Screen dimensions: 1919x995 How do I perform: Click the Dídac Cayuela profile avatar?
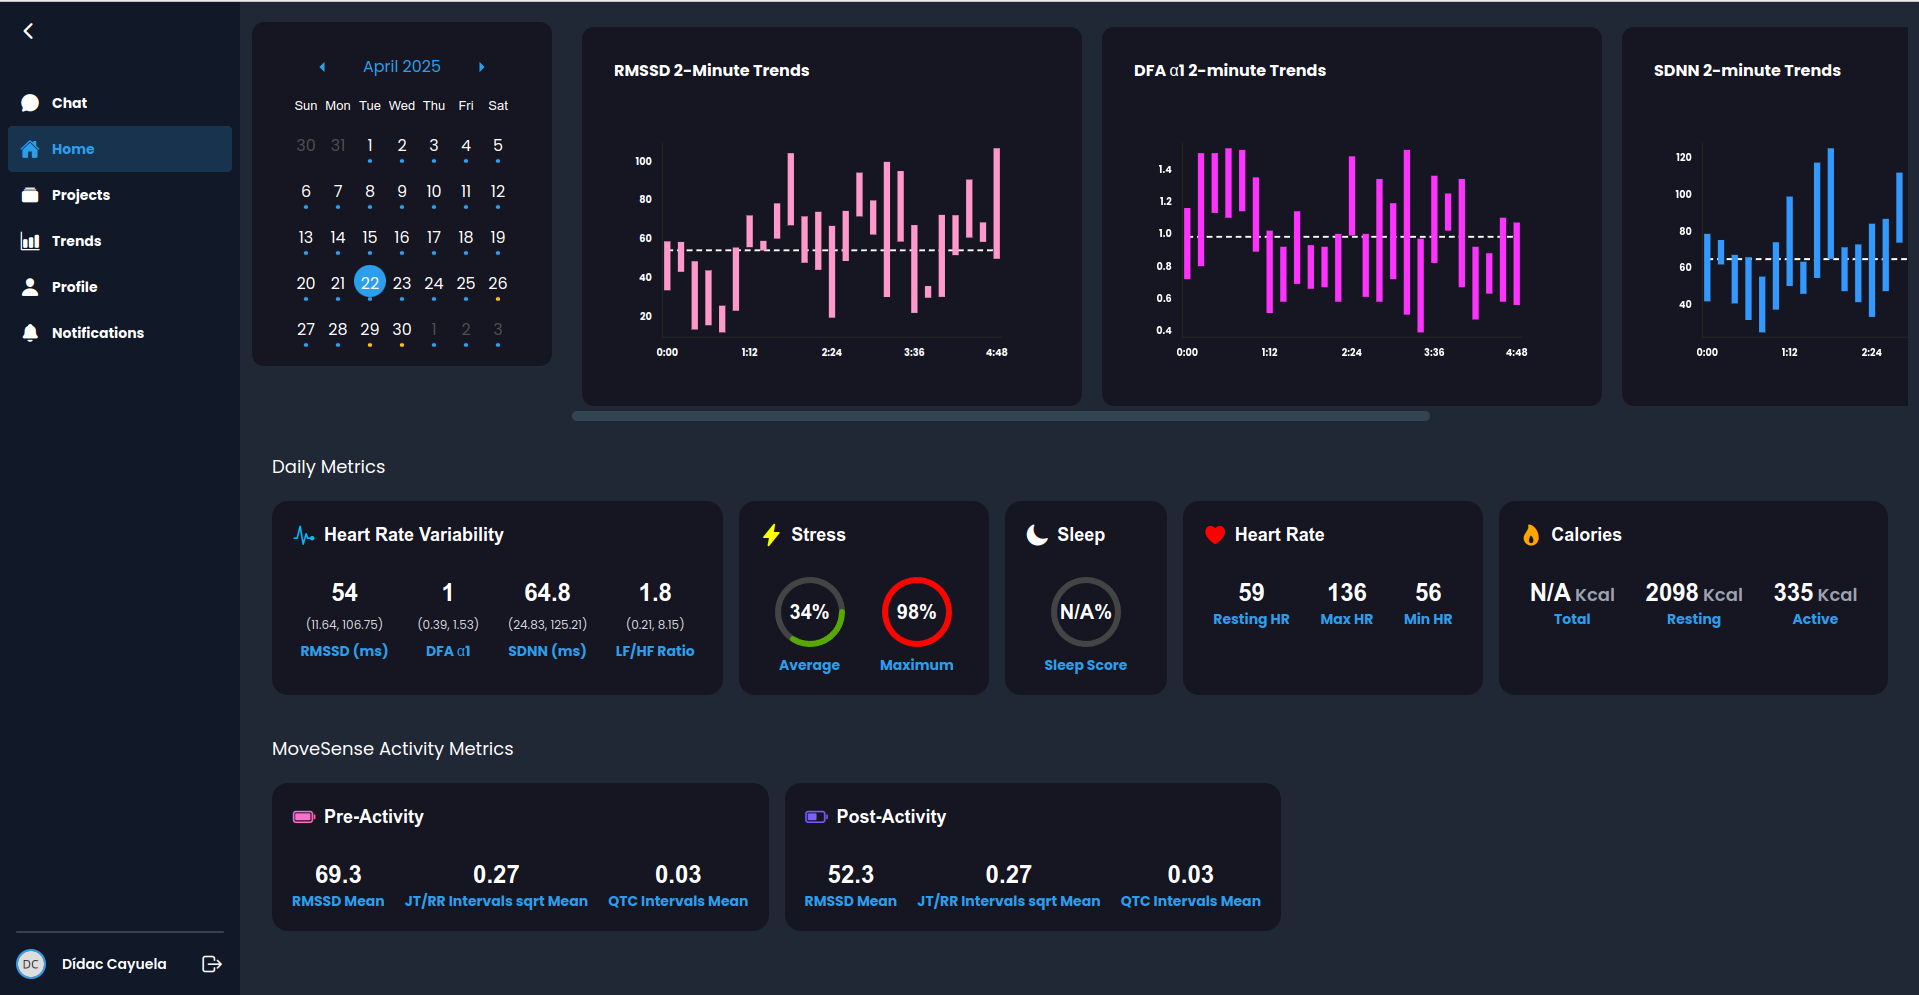pyautogui.click(x=31, y=963)
